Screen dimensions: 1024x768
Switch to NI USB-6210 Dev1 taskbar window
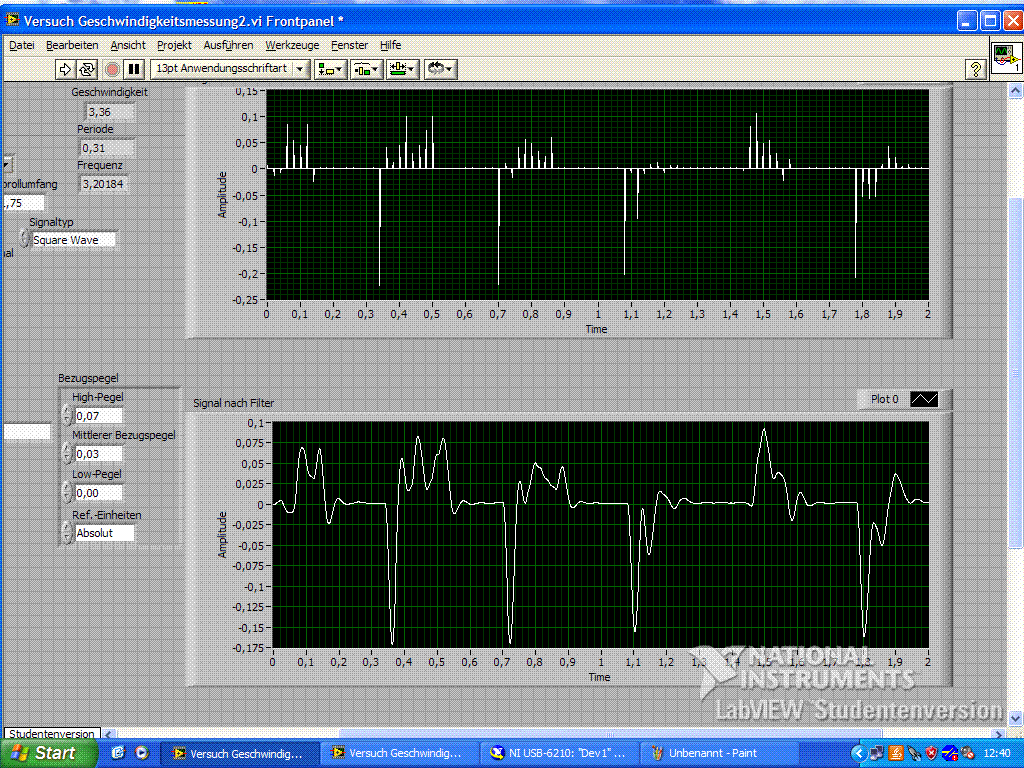tap(558, 753)
